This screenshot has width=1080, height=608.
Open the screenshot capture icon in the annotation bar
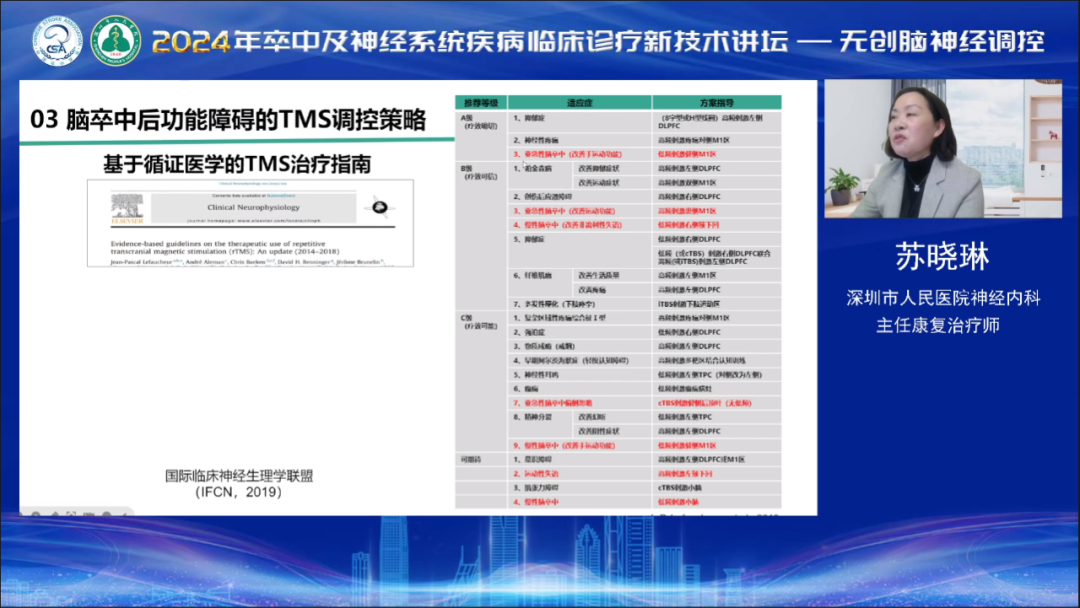(72, 513)
